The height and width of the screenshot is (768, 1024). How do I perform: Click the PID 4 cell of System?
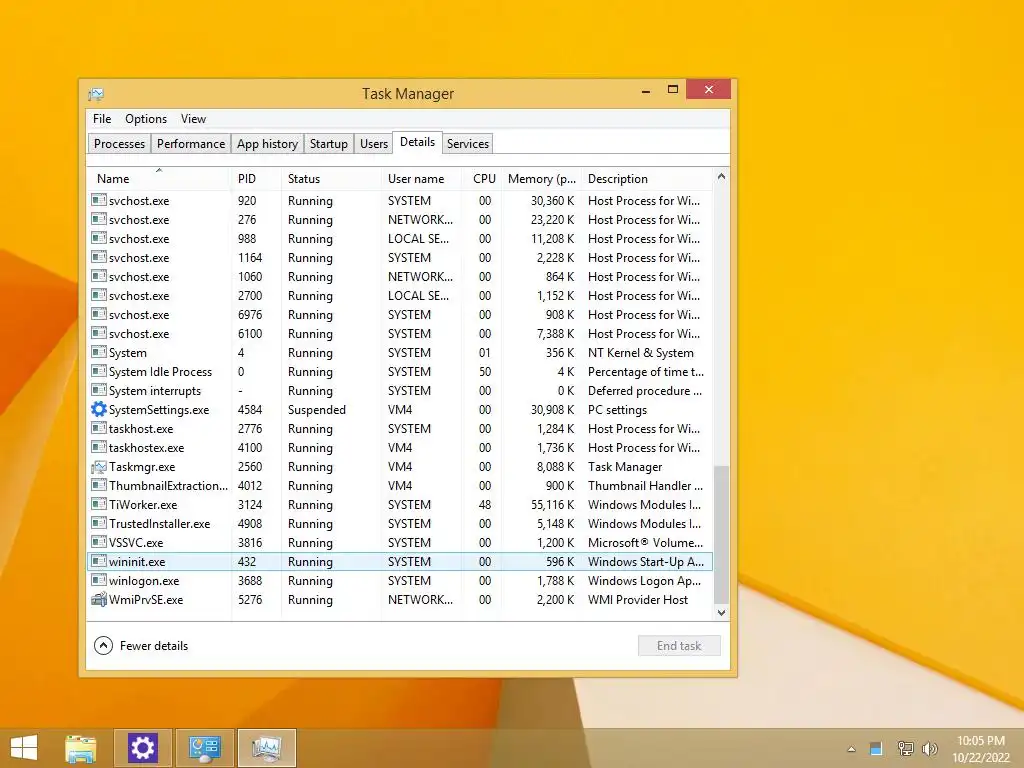coord(241,353)
